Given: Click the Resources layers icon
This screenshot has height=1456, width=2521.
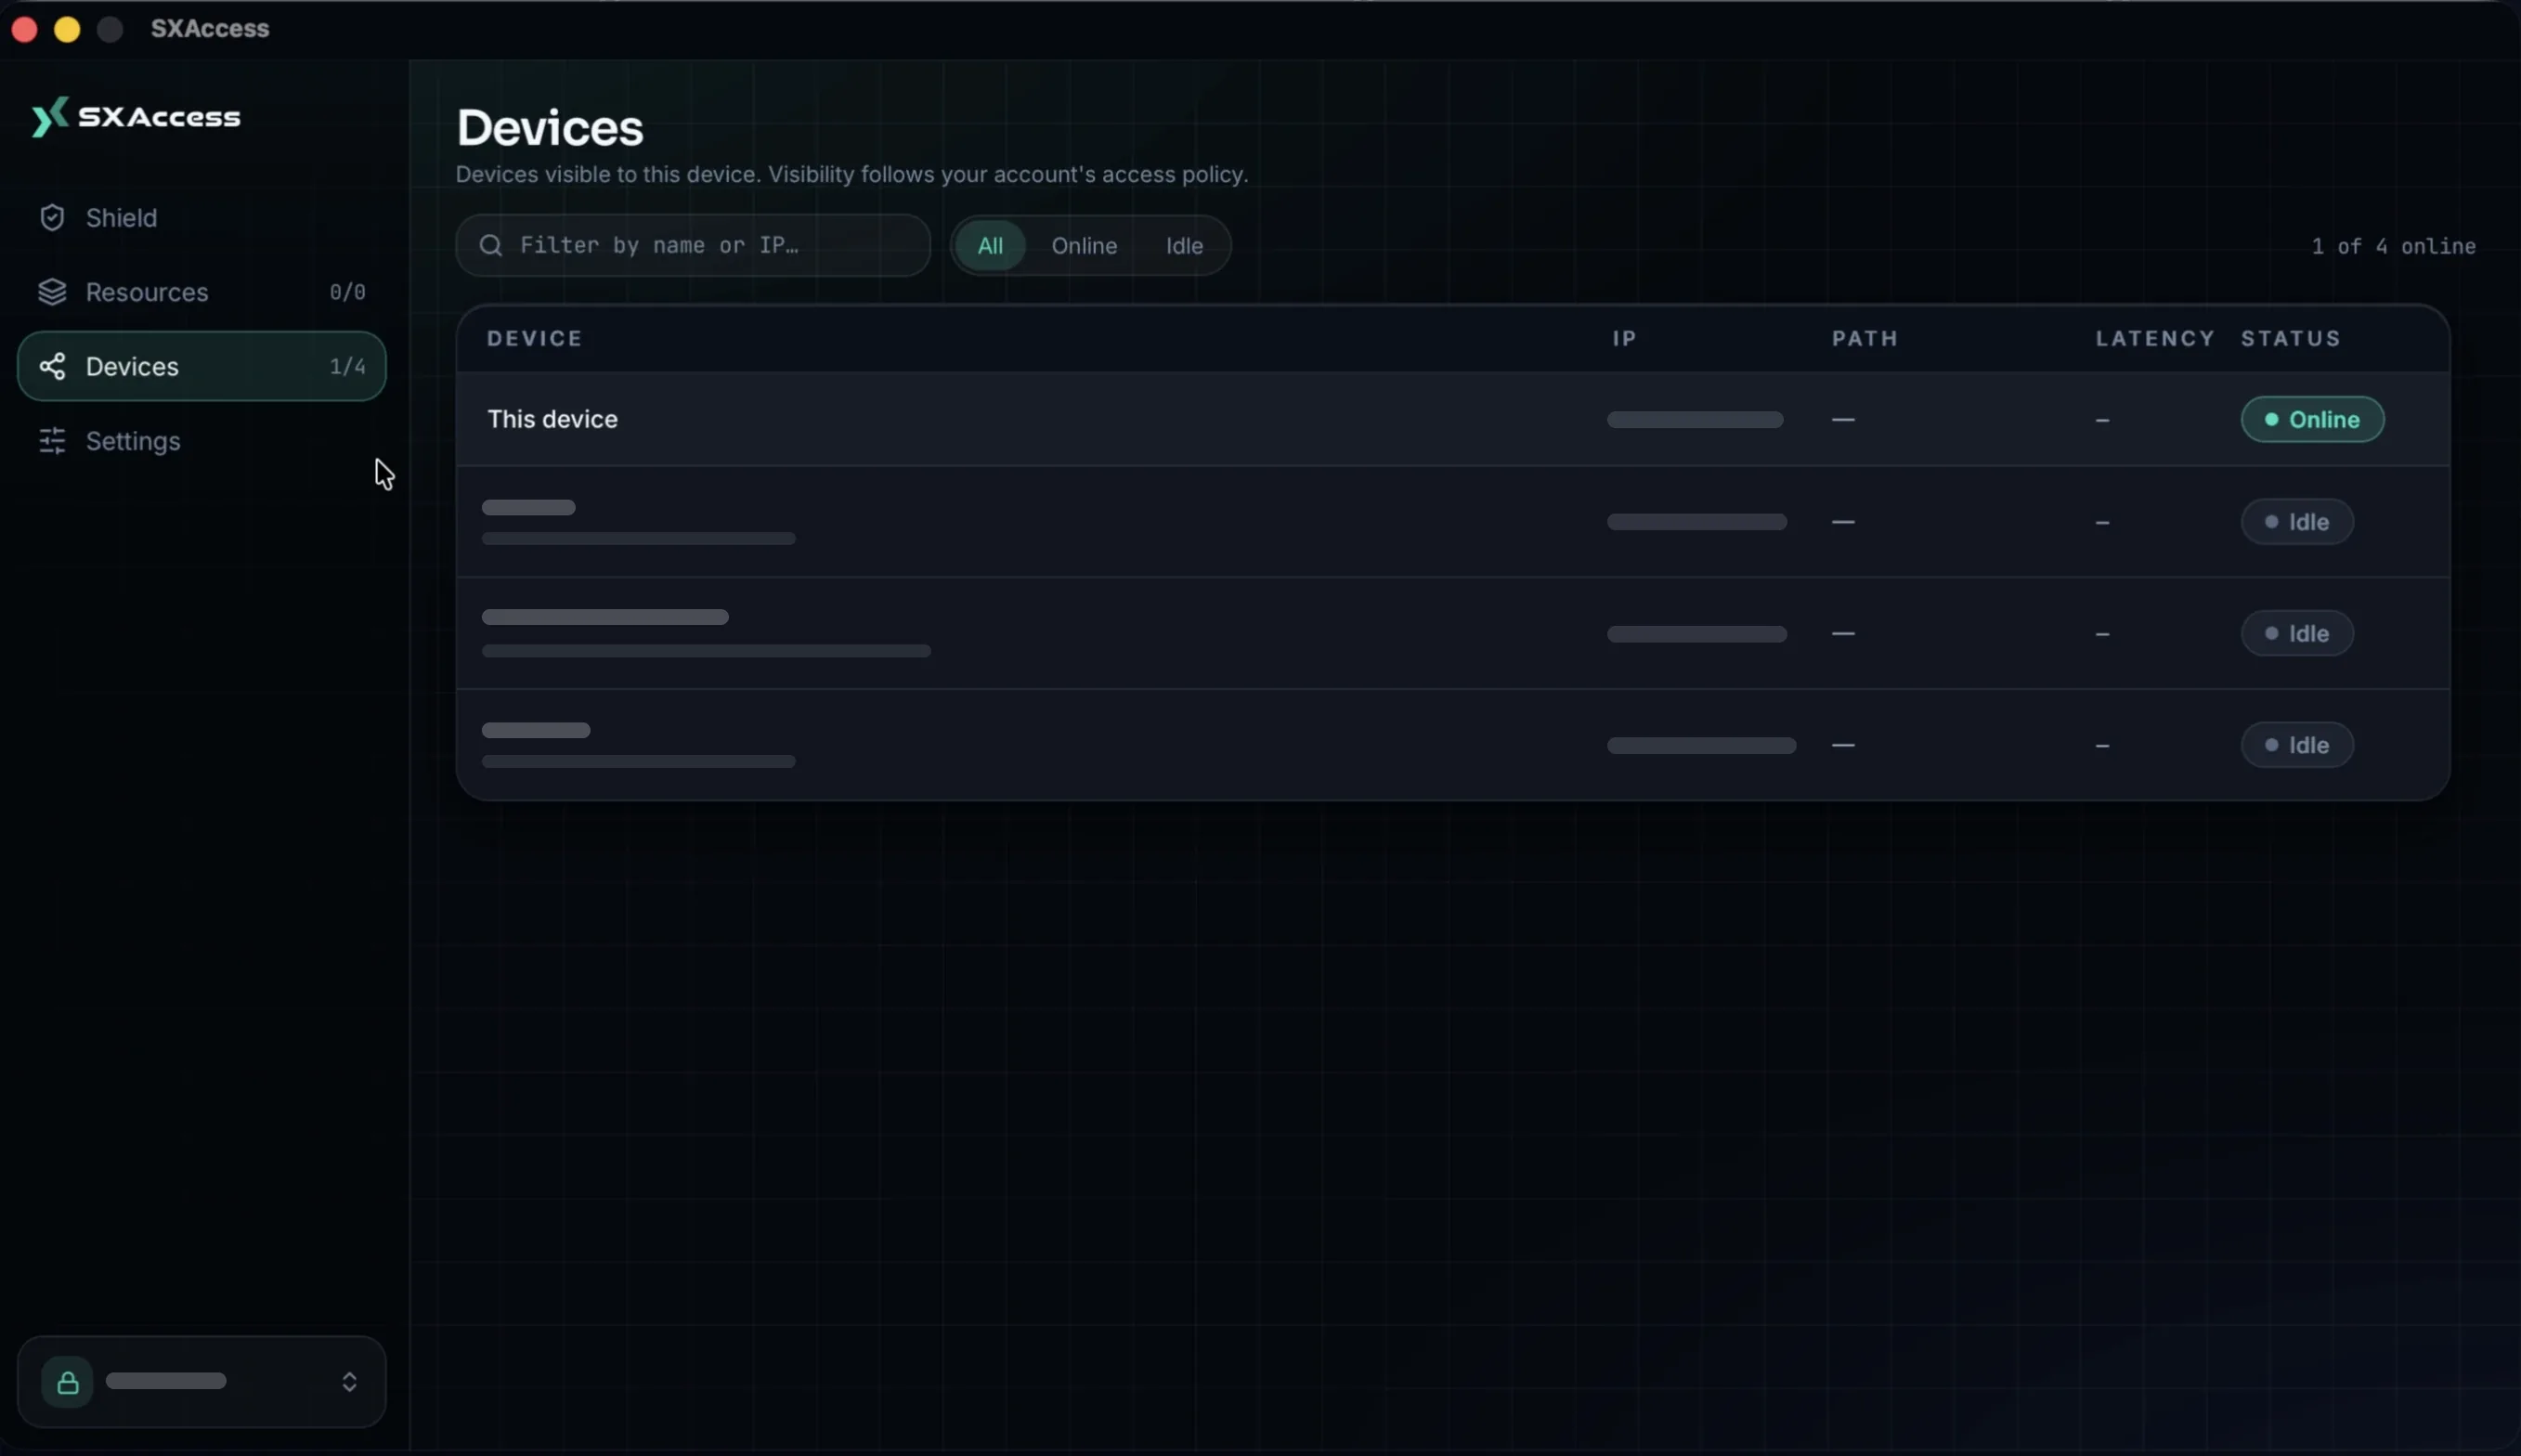Looking at the screenshot, I should [x=52, y=292].
